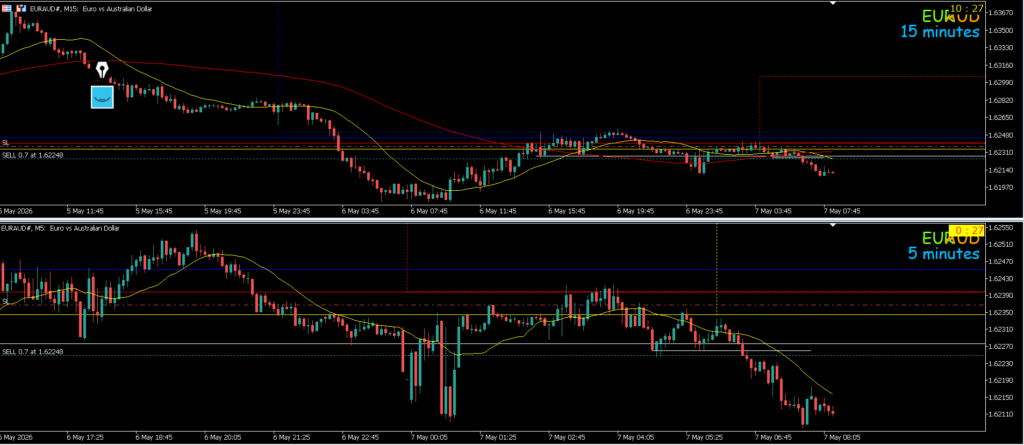Click the SL level label on M15 chart
This screenshot has width=1024, height=445.
(5, 142)
